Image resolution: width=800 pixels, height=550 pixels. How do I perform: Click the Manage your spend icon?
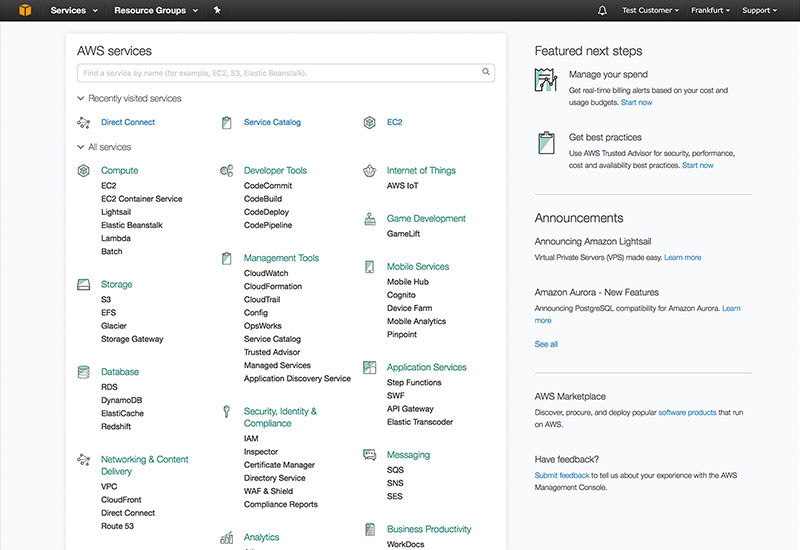pyautogui.click(x=546, y=80)
